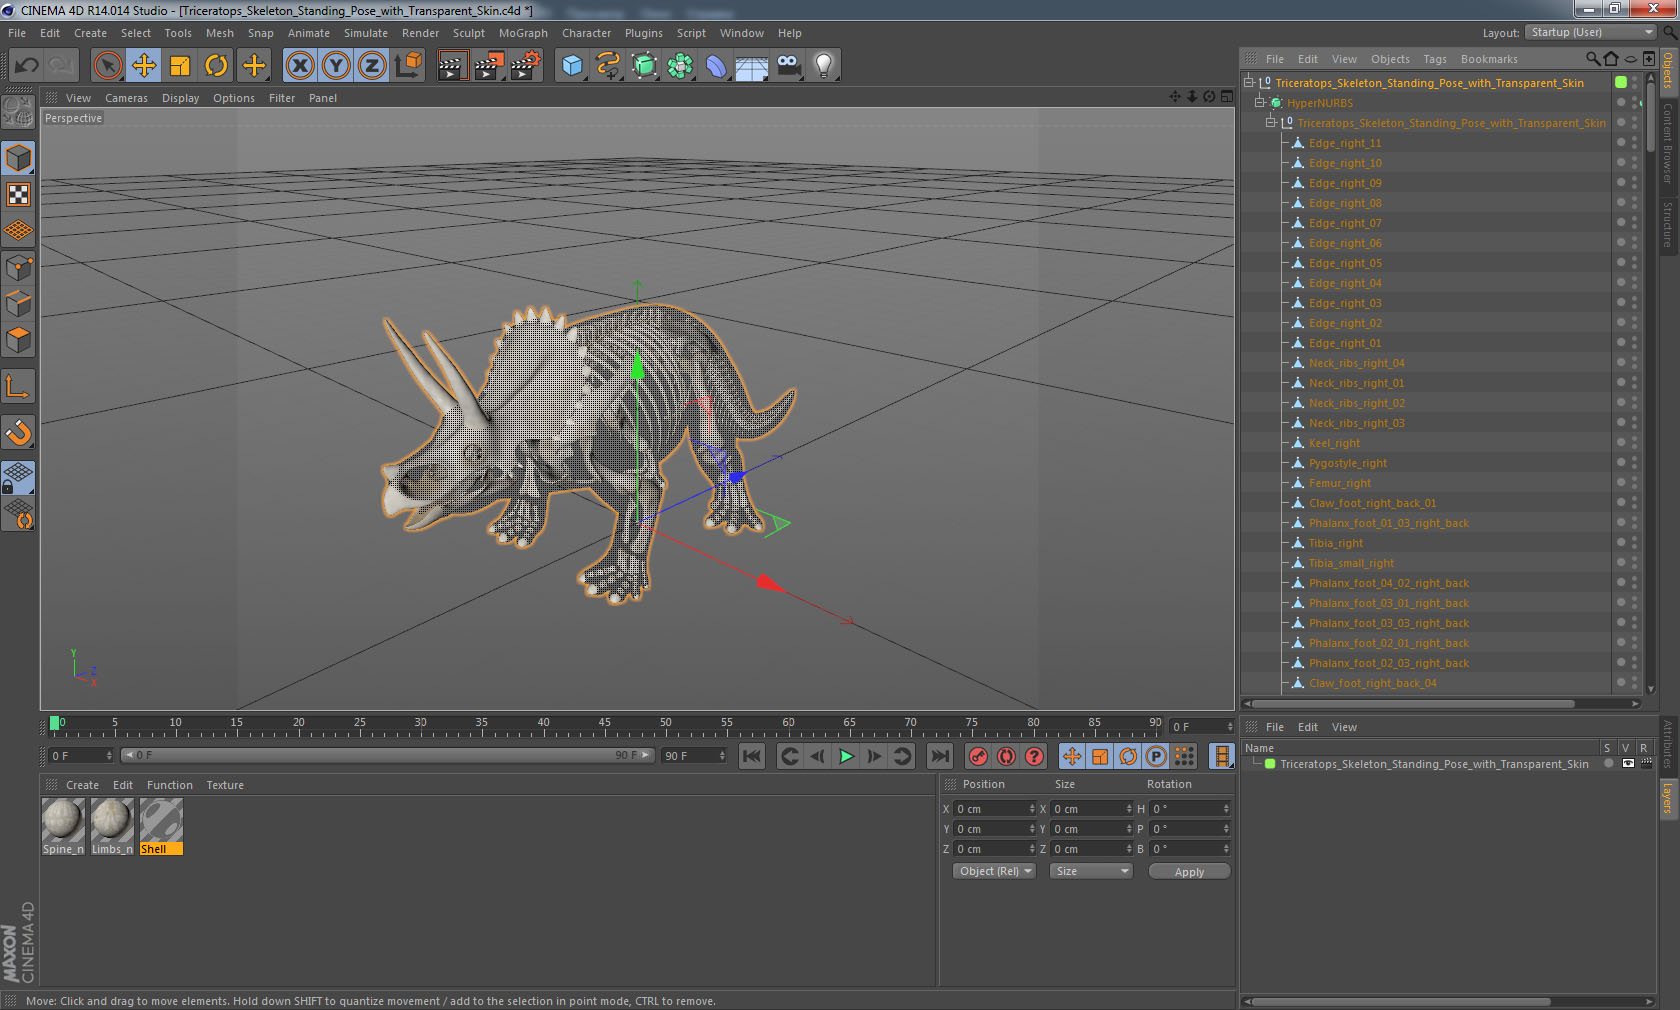Image resolution: width=1680 pixels, height=1010 pixels.
Task: Select the Undo arrow icon
Action: pos(27,66)
